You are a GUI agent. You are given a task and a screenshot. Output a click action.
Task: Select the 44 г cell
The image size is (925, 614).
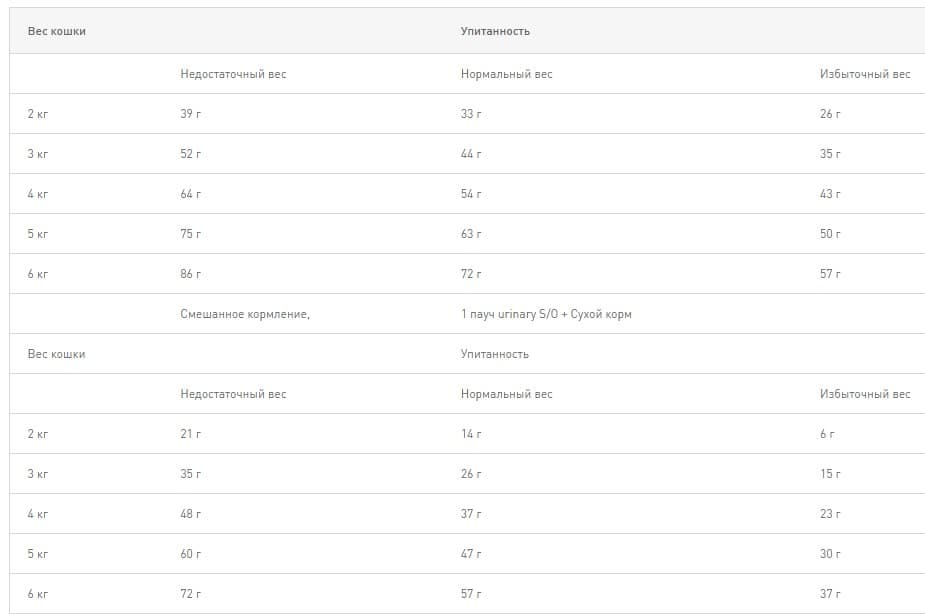click(x=471, y=154)
